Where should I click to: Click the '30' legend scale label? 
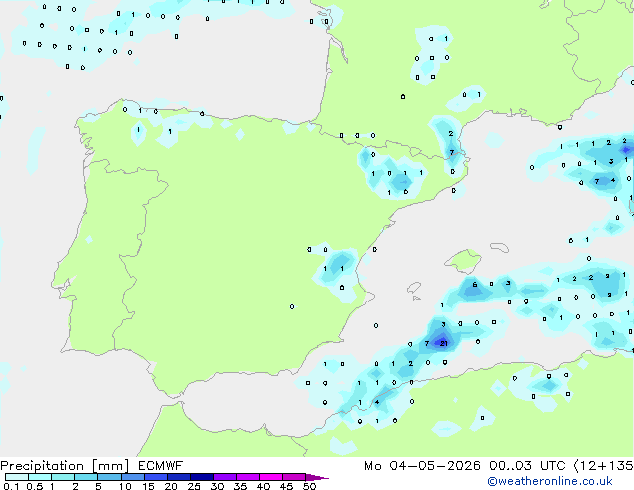pyautogui.click(x=217, y=486)
